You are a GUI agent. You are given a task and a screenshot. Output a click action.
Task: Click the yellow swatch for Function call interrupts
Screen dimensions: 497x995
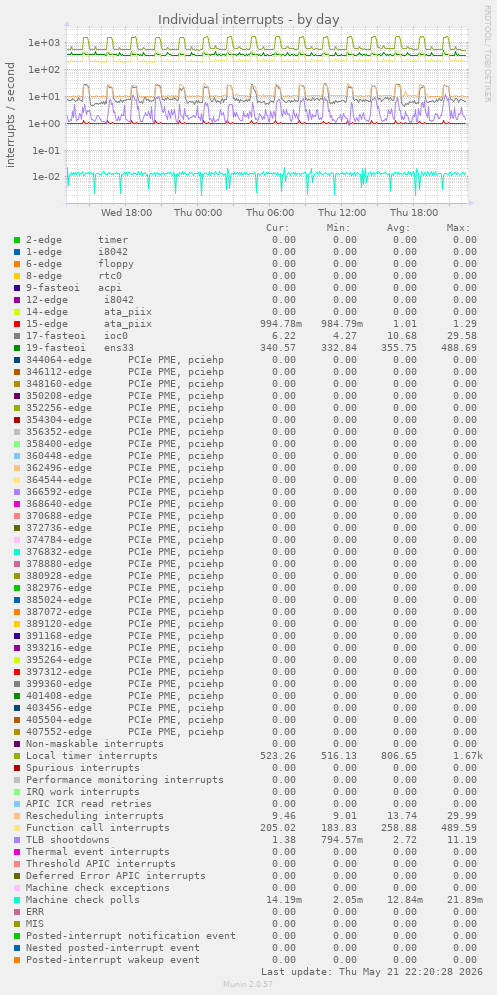[17, 827]
